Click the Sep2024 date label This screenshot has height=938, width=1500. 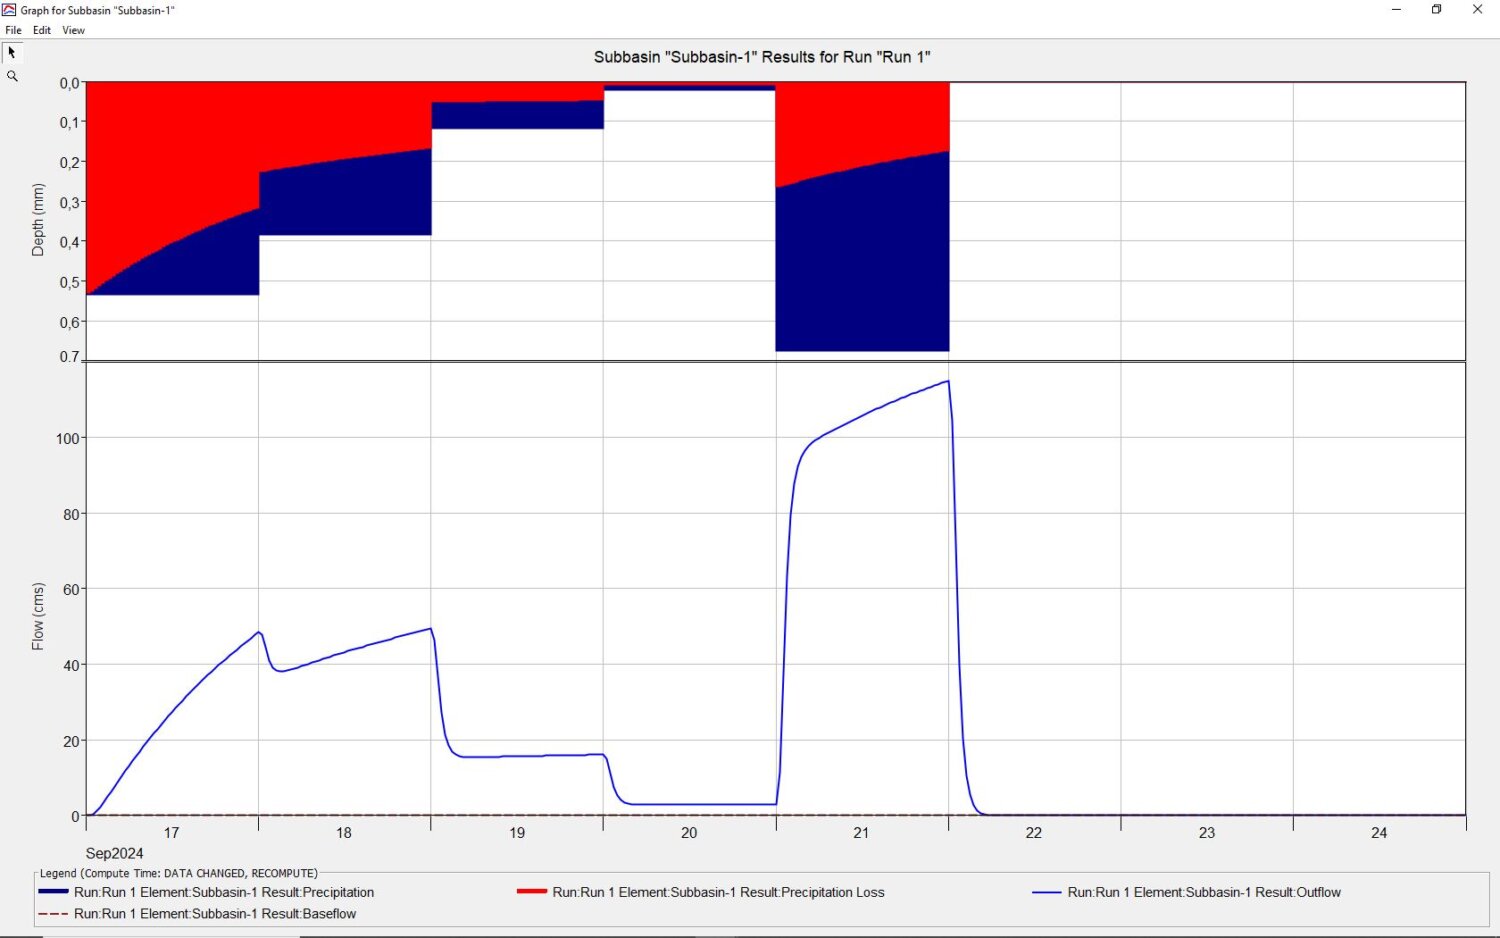click(x=114, y=853)
